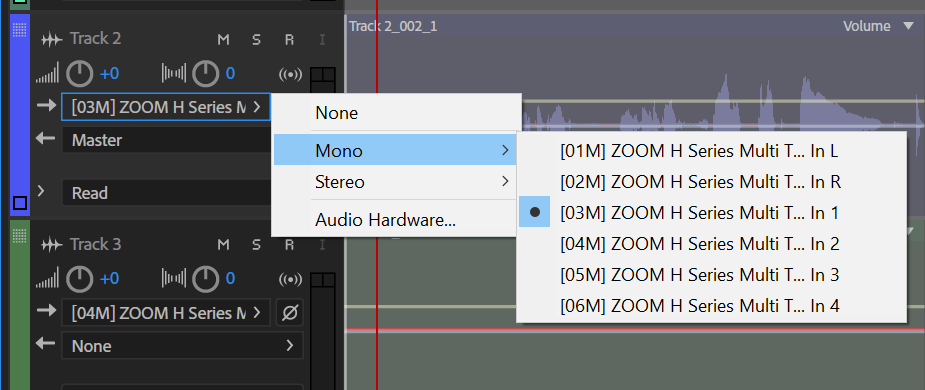Click Track 2 pan knob

pos(206,74)
